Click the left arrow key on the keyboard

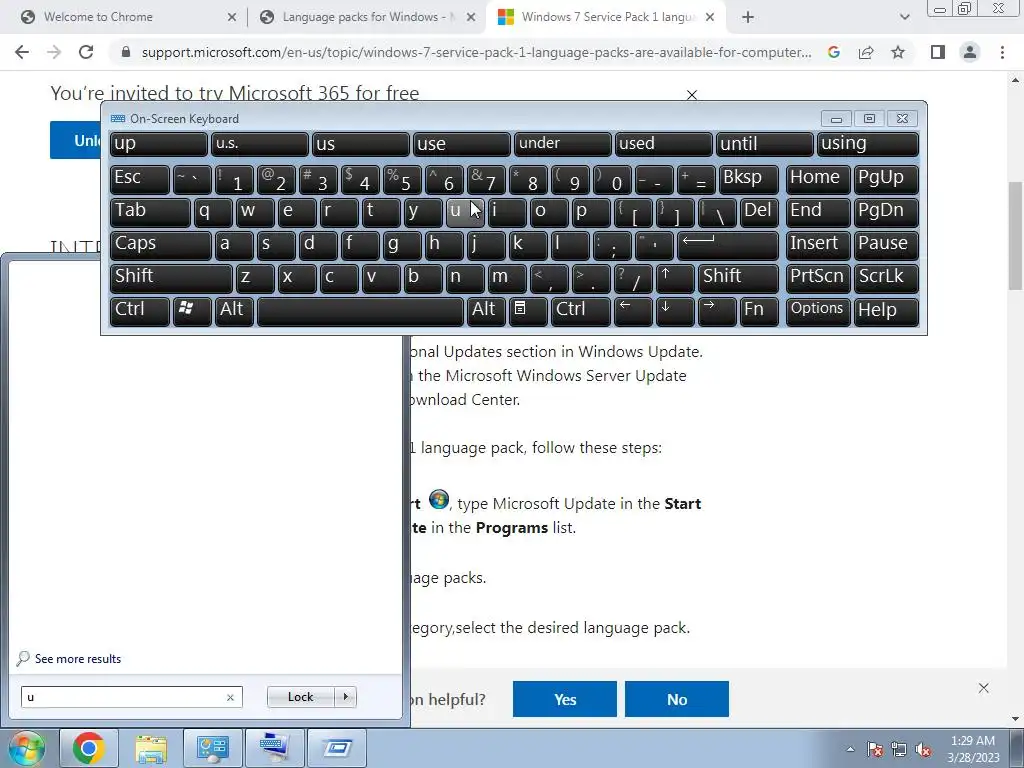coord(633,311)
